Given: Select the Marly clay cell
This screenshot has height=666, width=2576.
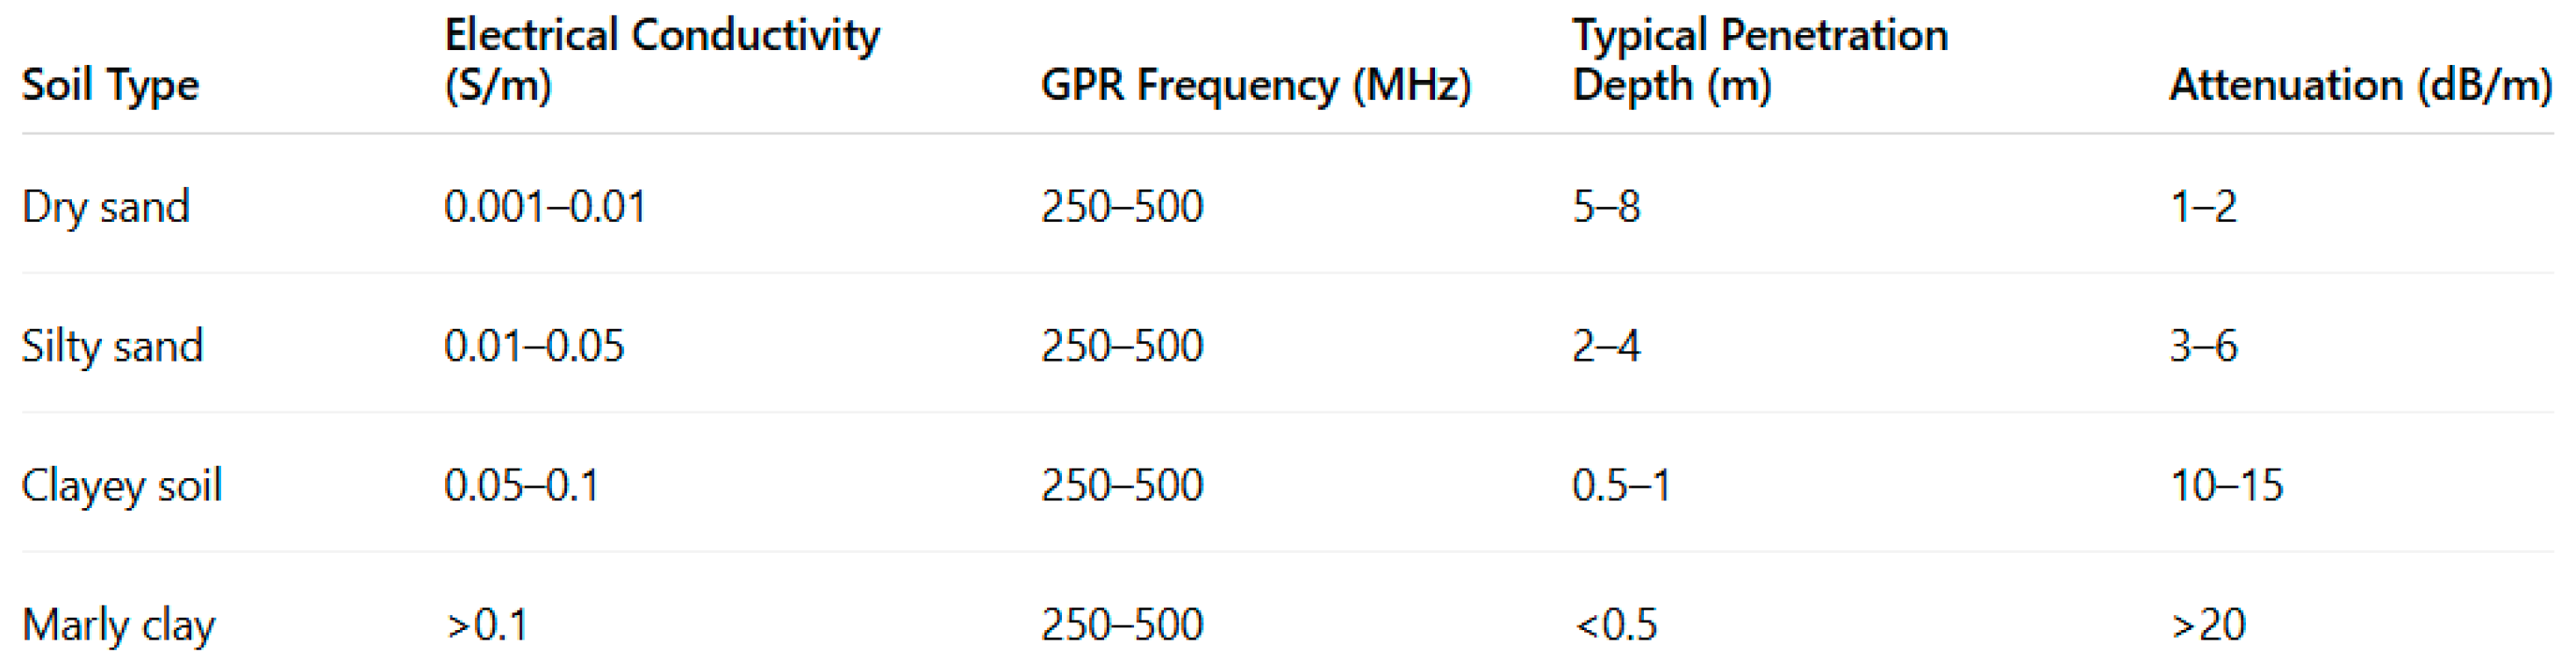Looking at the screenshot, I should 118,625.
